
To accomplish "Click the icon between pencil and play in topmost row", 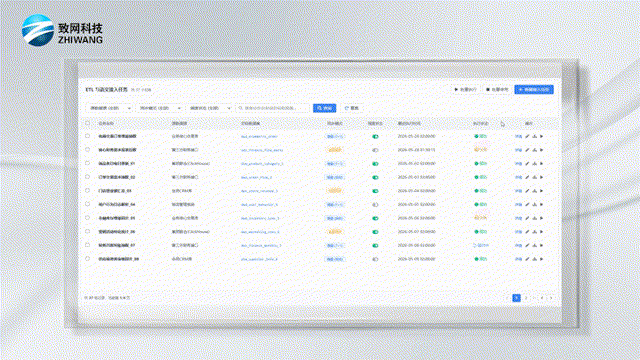I will coord(535,136).
